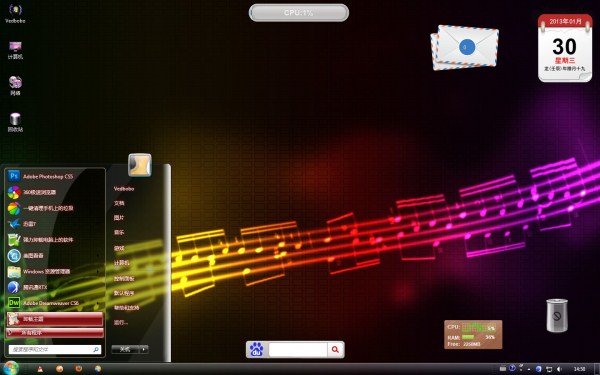The image size is (600, 375).
Task: Open Run... entry in Start menu
Action: (x=121, y=323)
